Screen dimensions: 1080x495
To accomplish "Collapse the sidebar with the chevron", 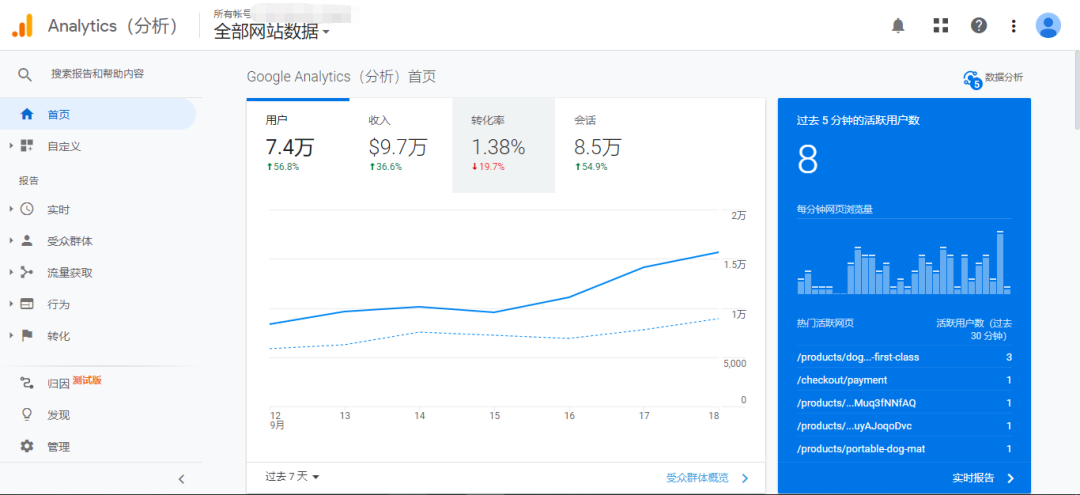I will tap(181, 479).
